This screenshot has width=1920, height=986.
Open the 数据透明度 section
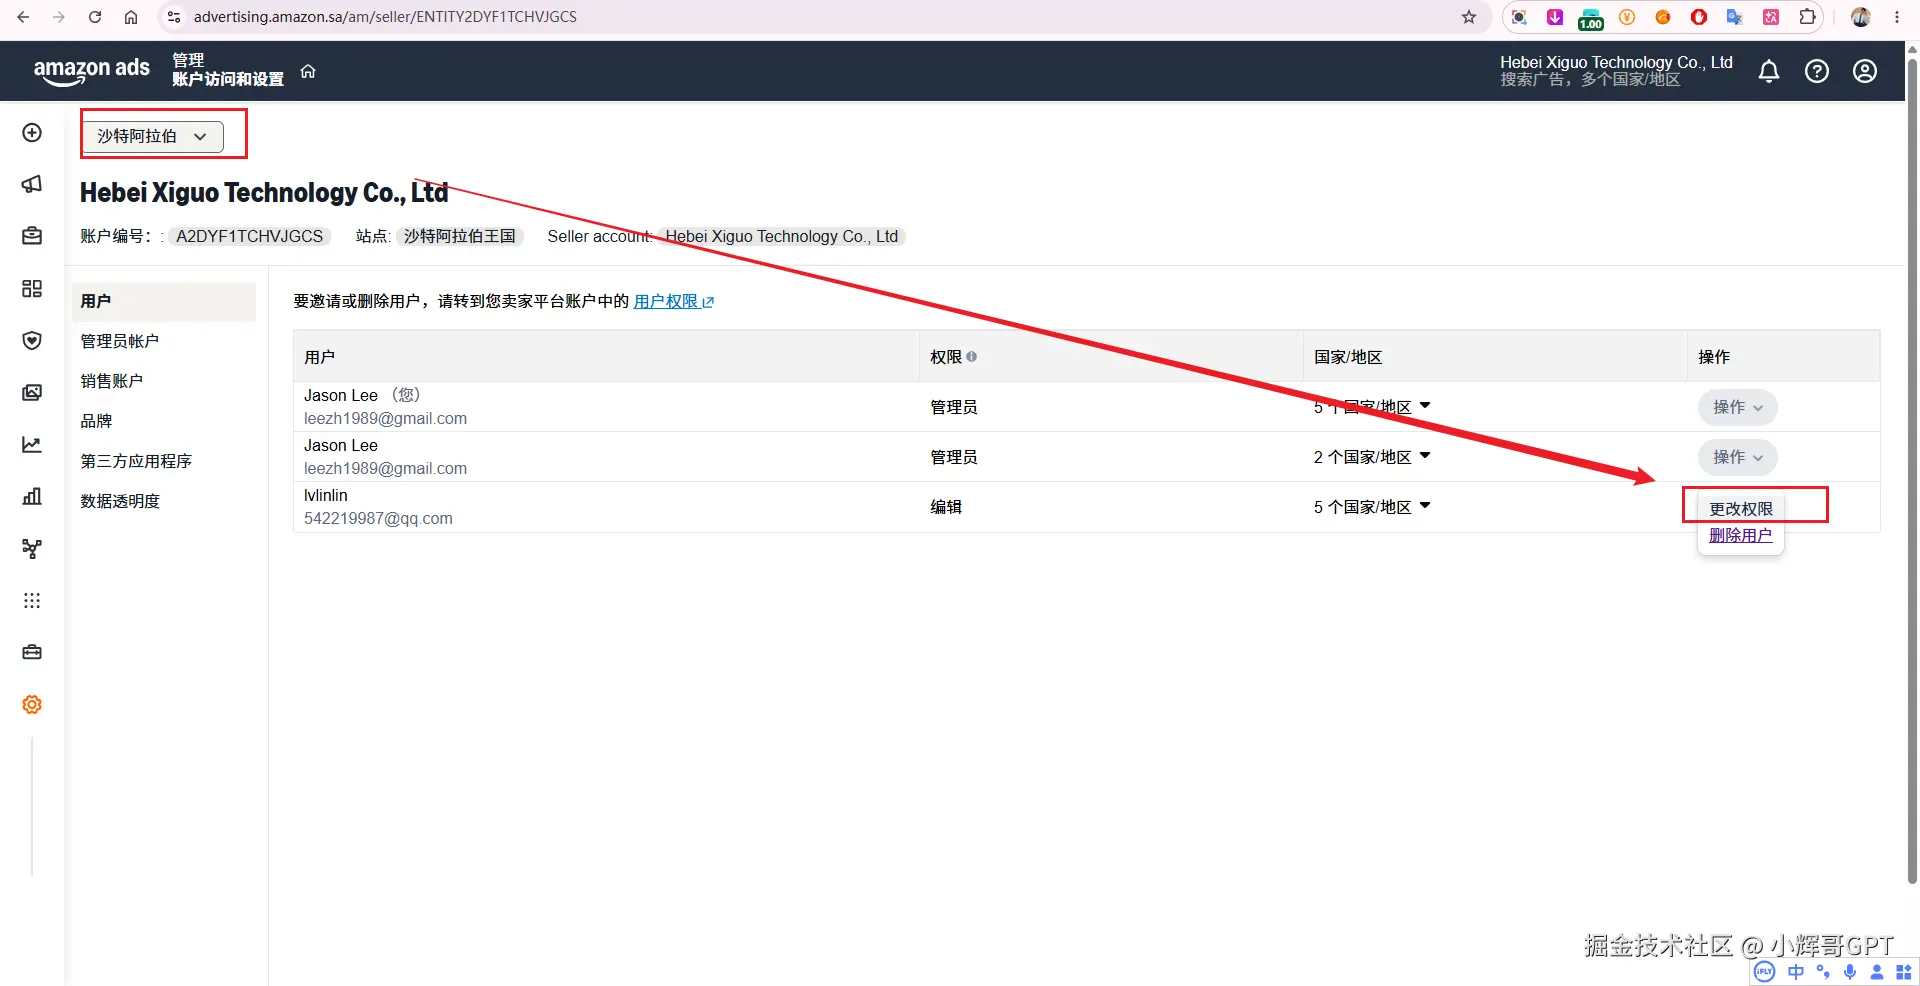pos(120,501)
